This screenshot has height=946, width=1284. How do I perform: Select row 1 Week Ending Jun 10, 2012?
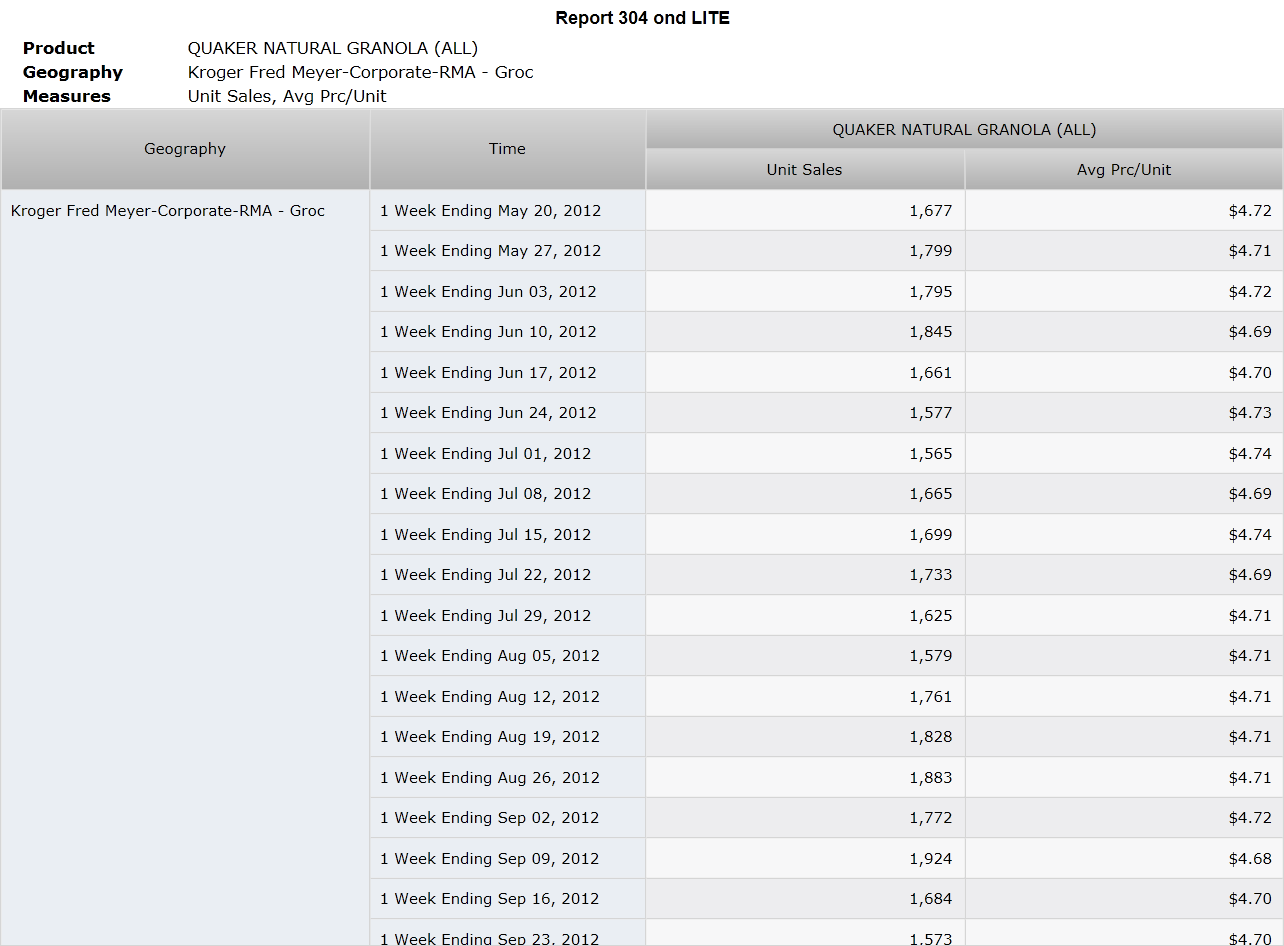[x=508, y=332]
